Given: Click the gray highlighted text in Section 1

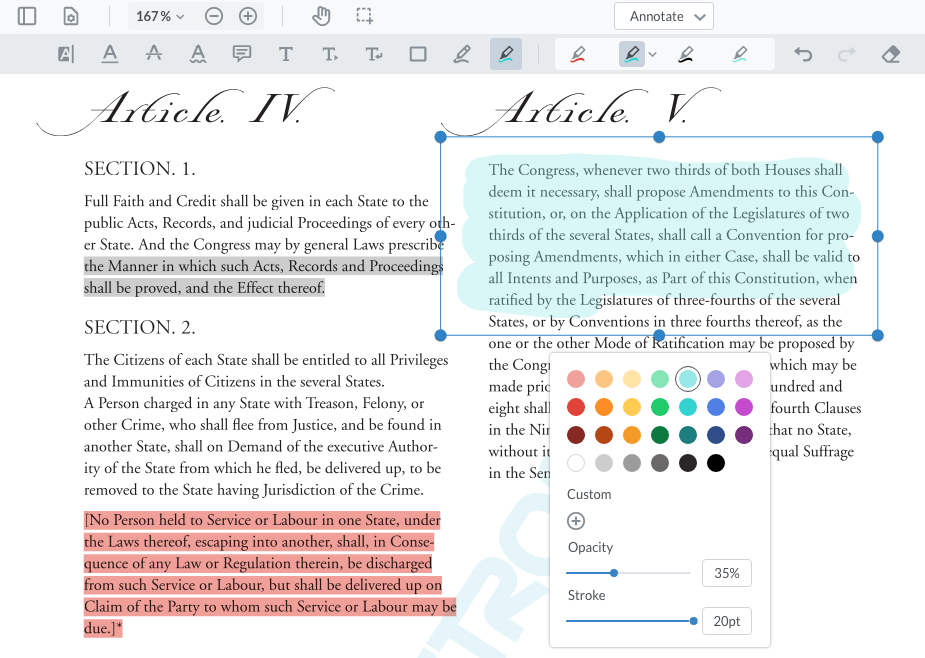Looking at the screenshot, I should click(x=263, y=277).
